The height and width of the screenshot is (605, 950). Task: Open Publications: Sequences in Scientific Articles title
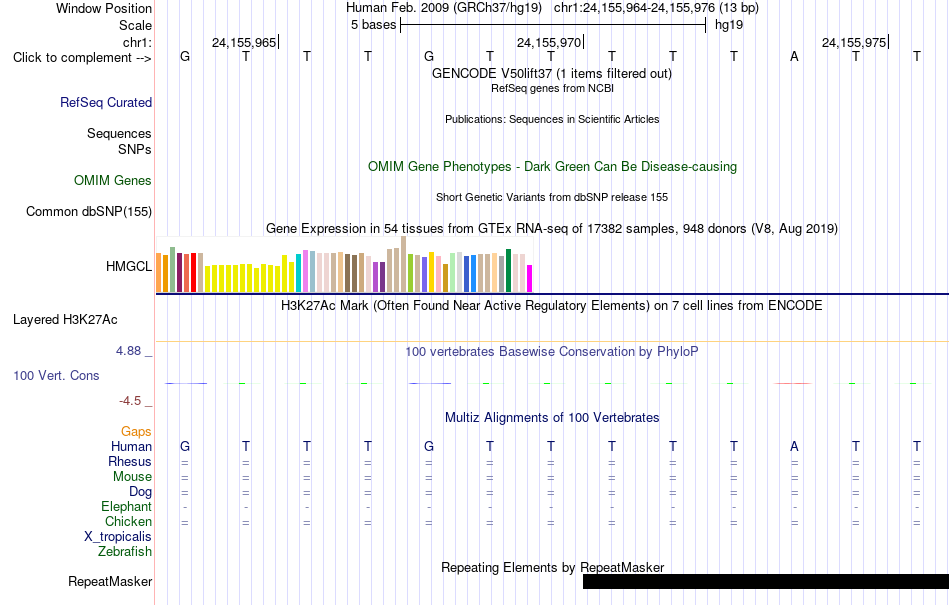point(552,119)
